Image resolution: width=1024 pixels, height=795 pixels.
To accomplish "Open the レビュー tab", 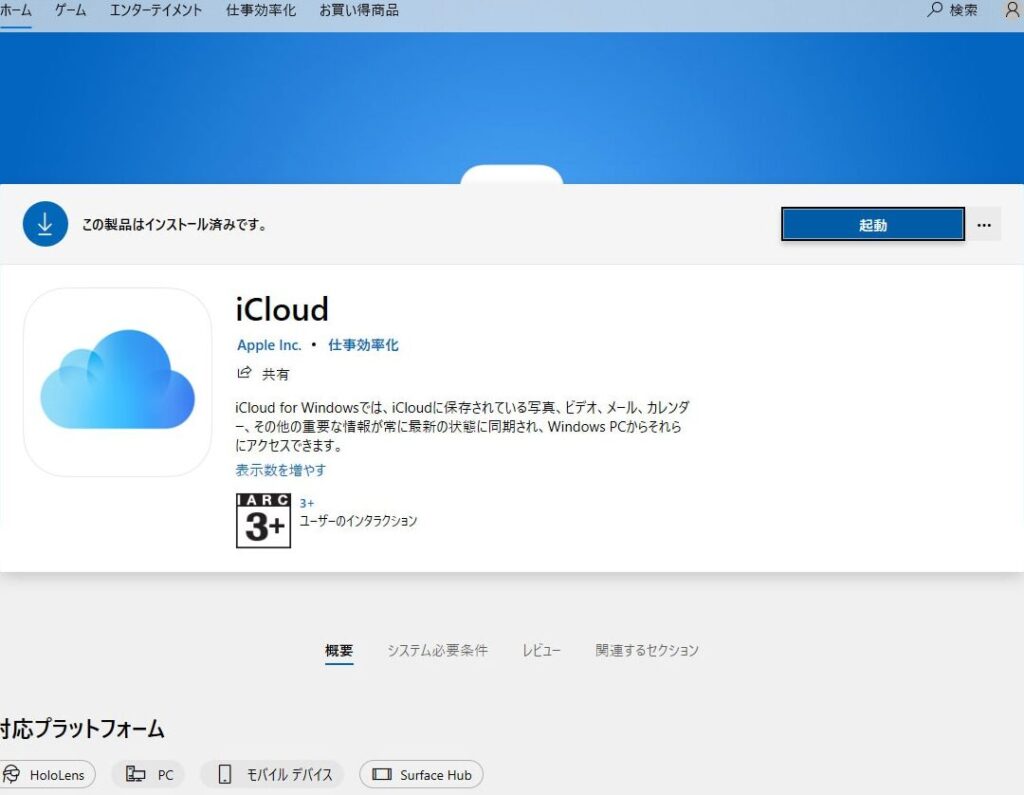I will 541,651.
